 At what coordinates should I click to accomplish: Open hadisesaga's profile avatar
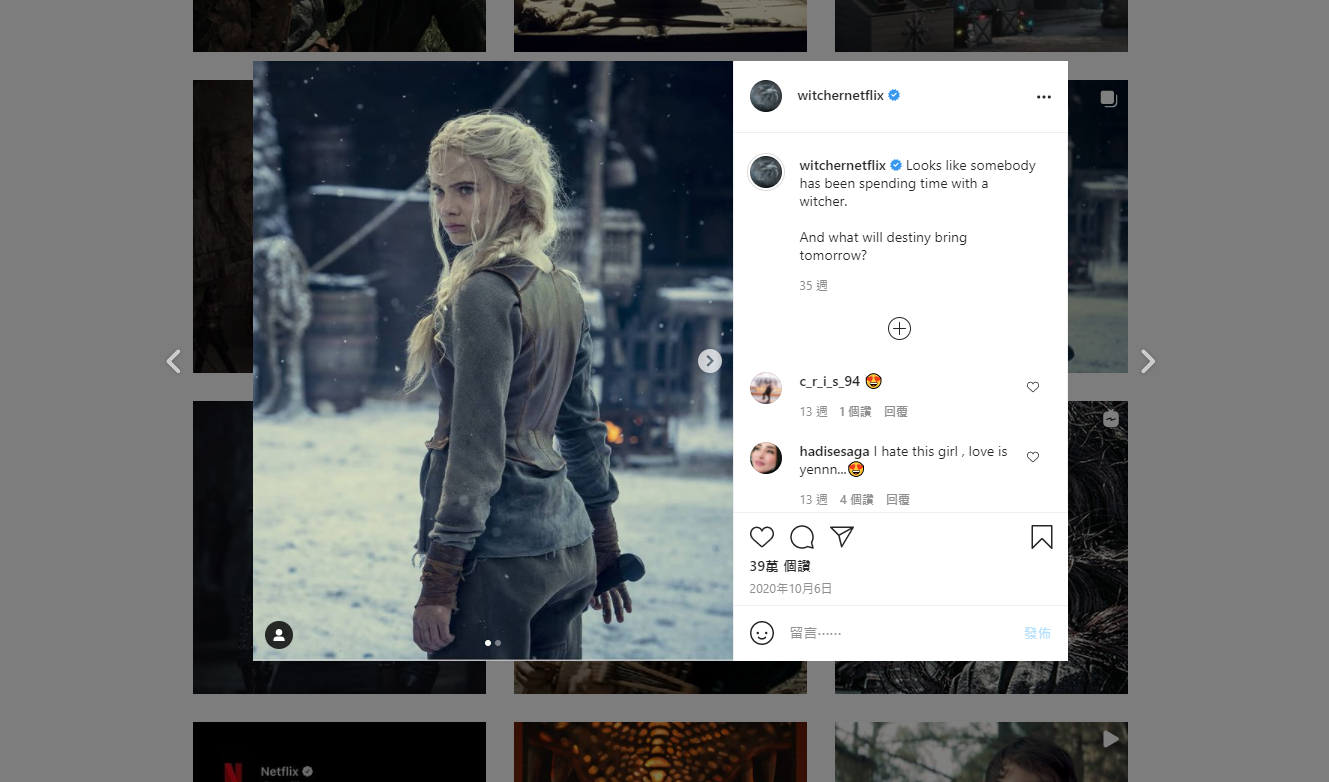click(x=766, y=458)
